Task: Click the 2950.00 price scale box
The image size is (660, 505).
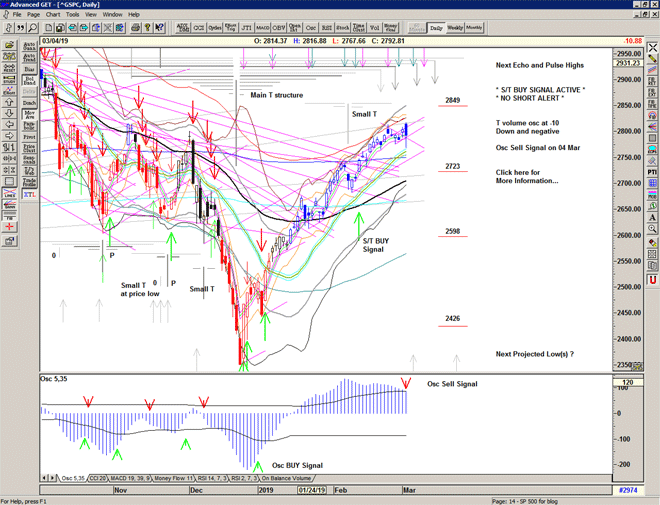Action: click(627, 53)
